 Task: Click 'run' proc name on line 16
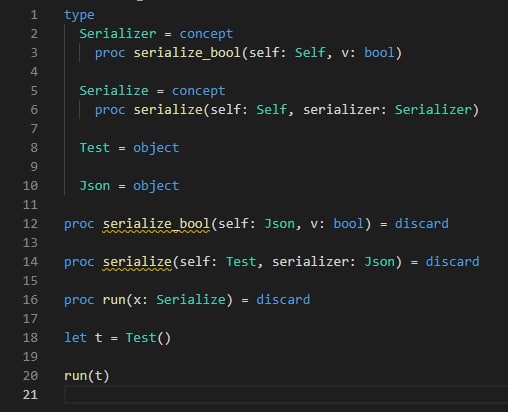[114, 300]
